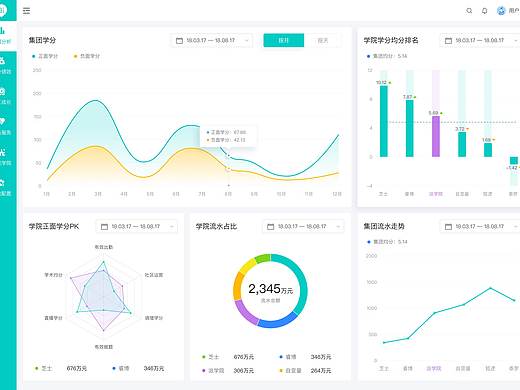
Task: Expand the 集团学分 date range dropdown arrow
Action: [x=247, y=41]
